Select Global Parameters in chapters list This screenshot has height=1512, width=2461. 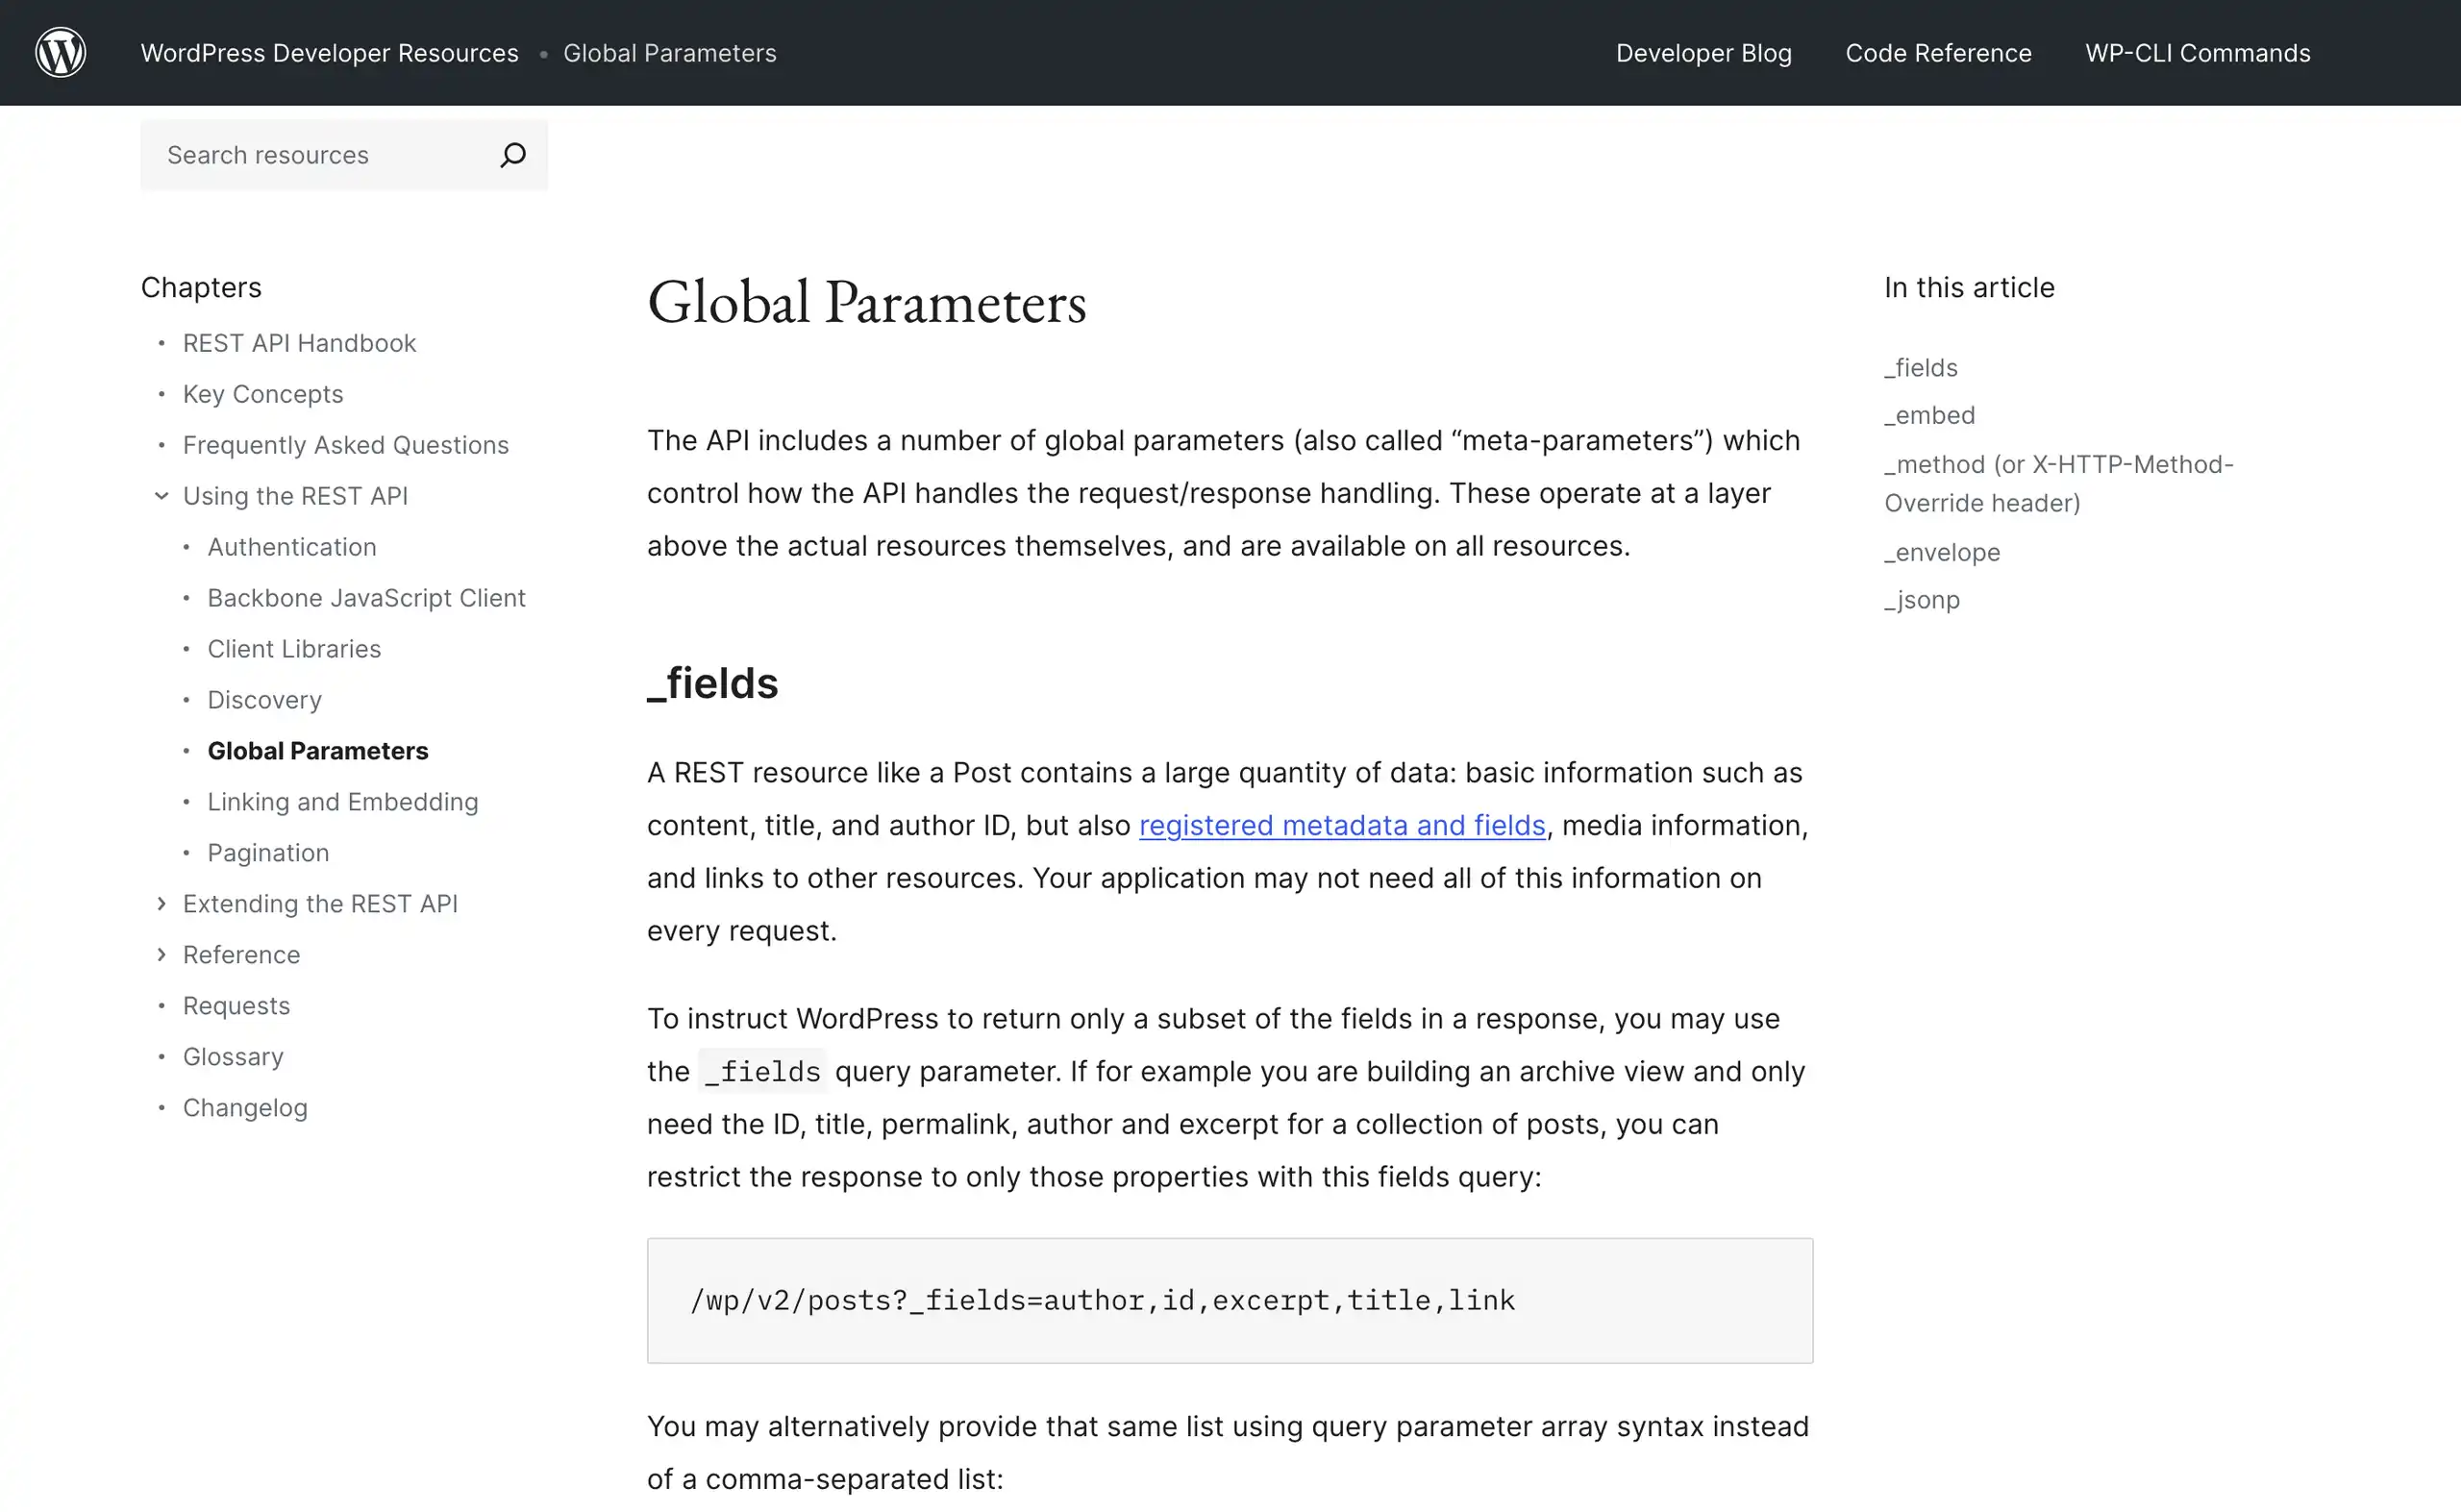tap(318, 751)
